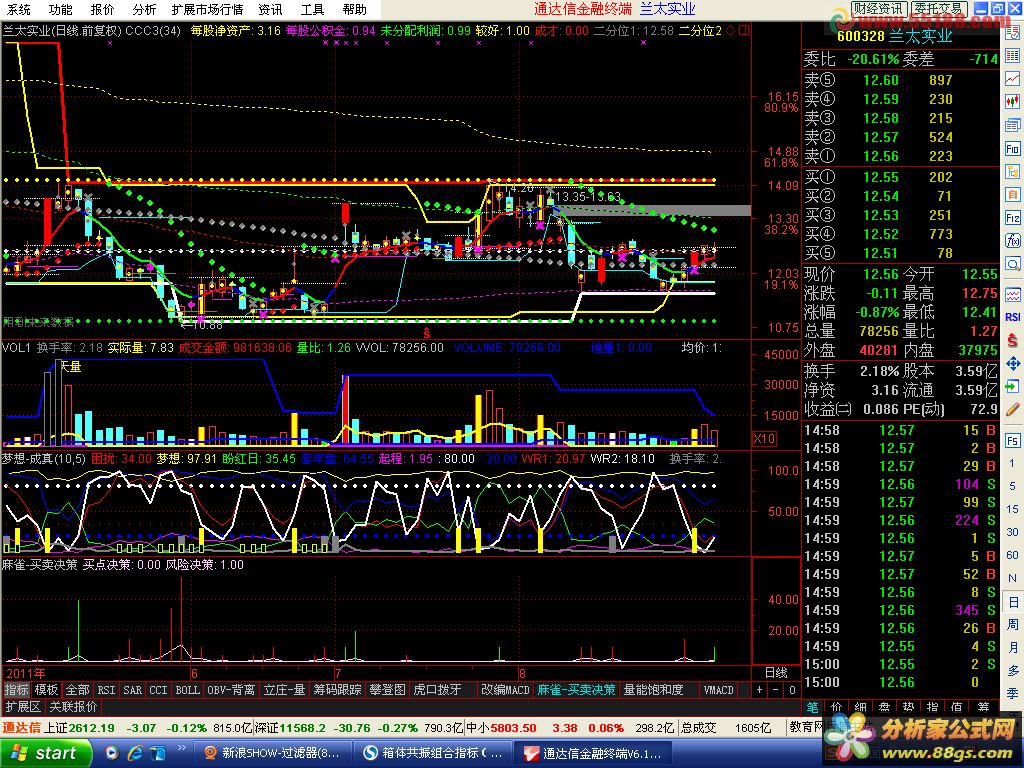Click the 0 reset button by 日线
1024x768 pixels.
tap(792, 690)
